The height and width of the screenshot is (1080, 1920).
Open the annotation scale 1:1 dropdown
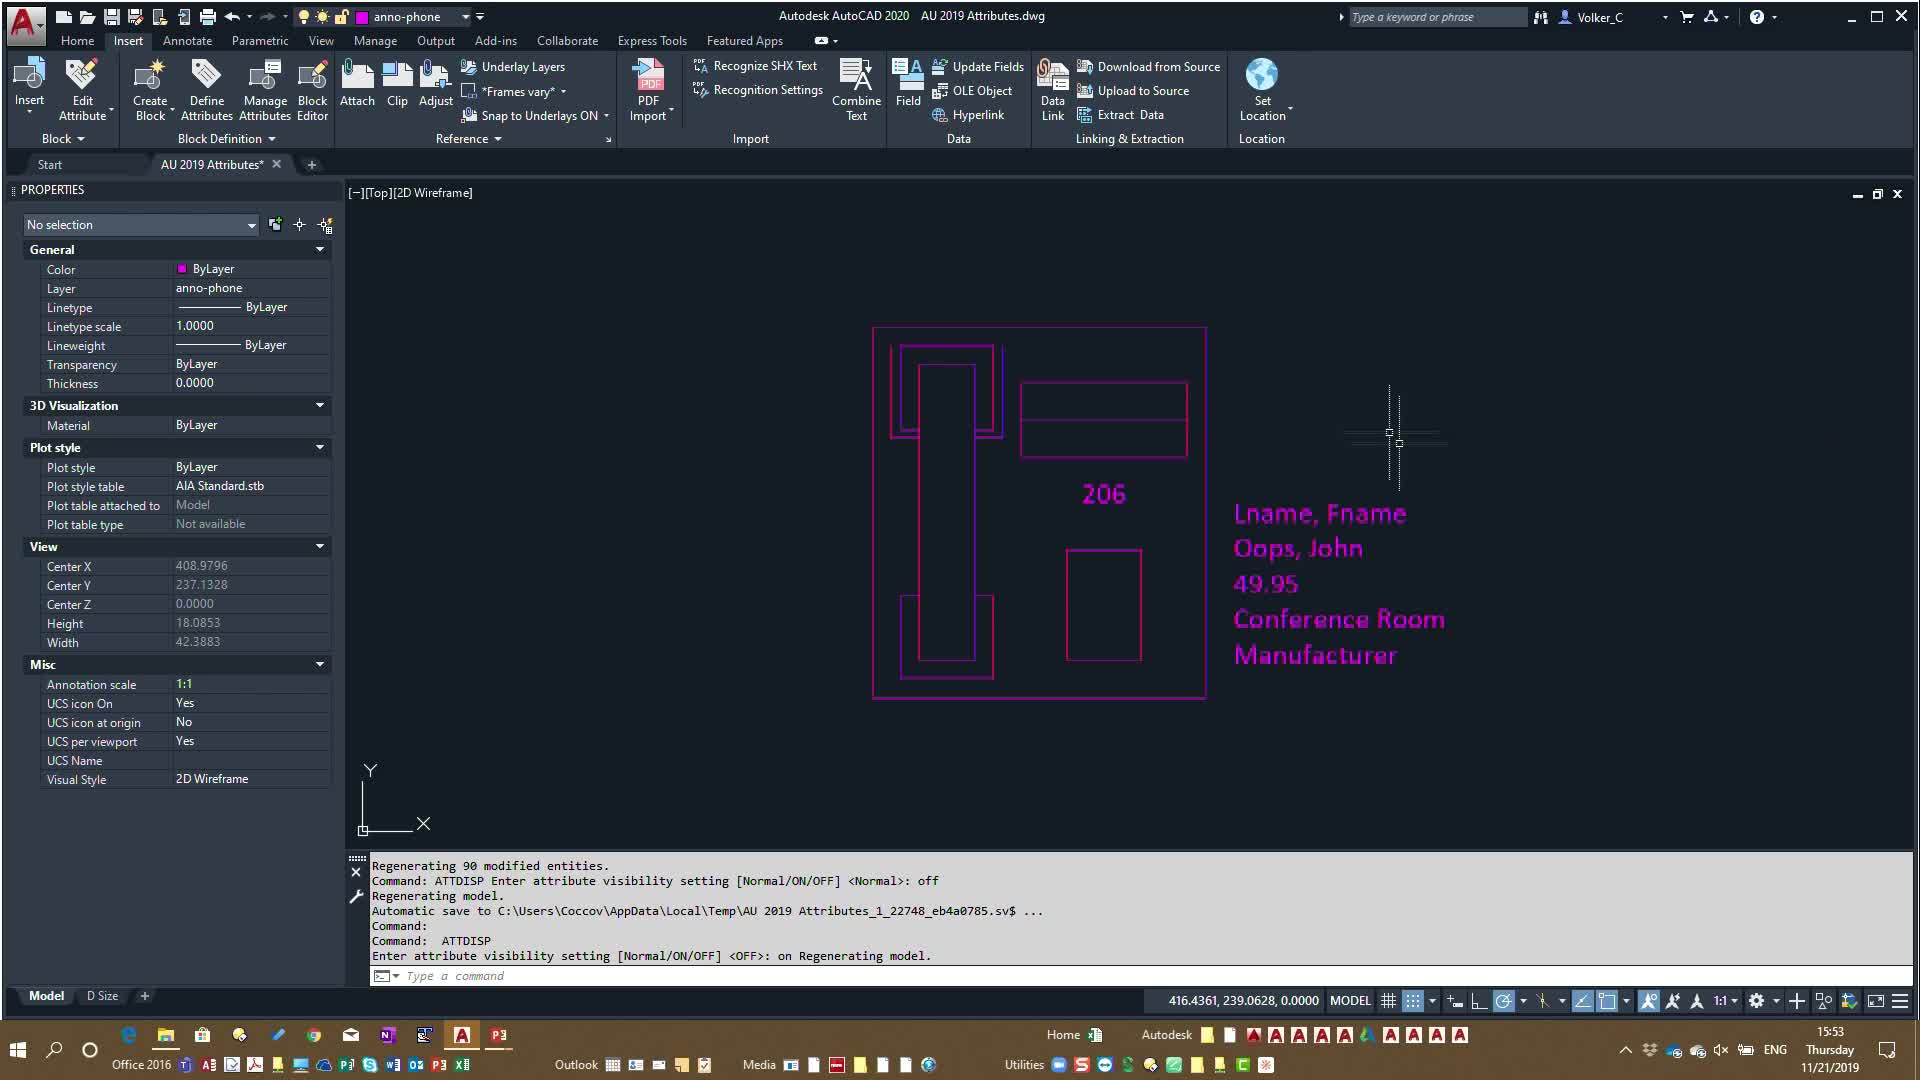point(1726,1001)
